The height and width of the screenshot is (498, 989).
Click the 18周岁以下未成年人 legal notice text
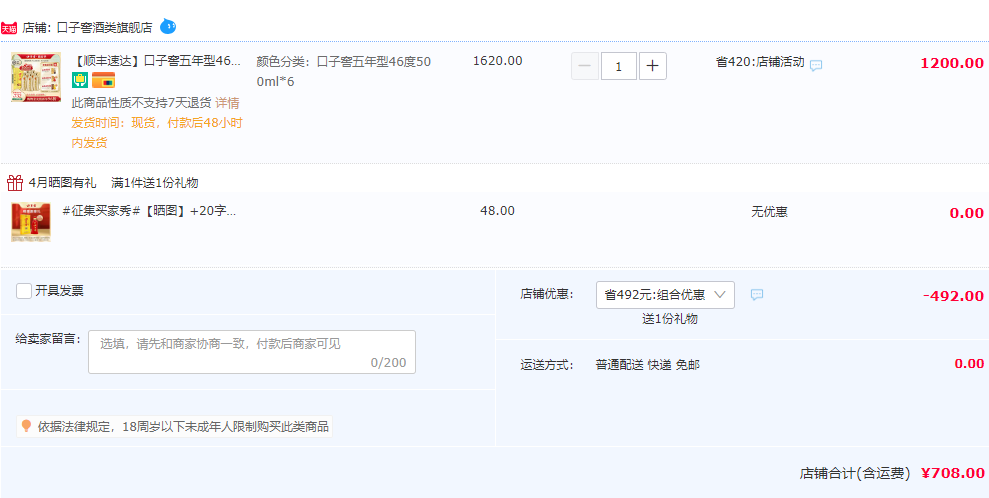(x=184, y=427)
